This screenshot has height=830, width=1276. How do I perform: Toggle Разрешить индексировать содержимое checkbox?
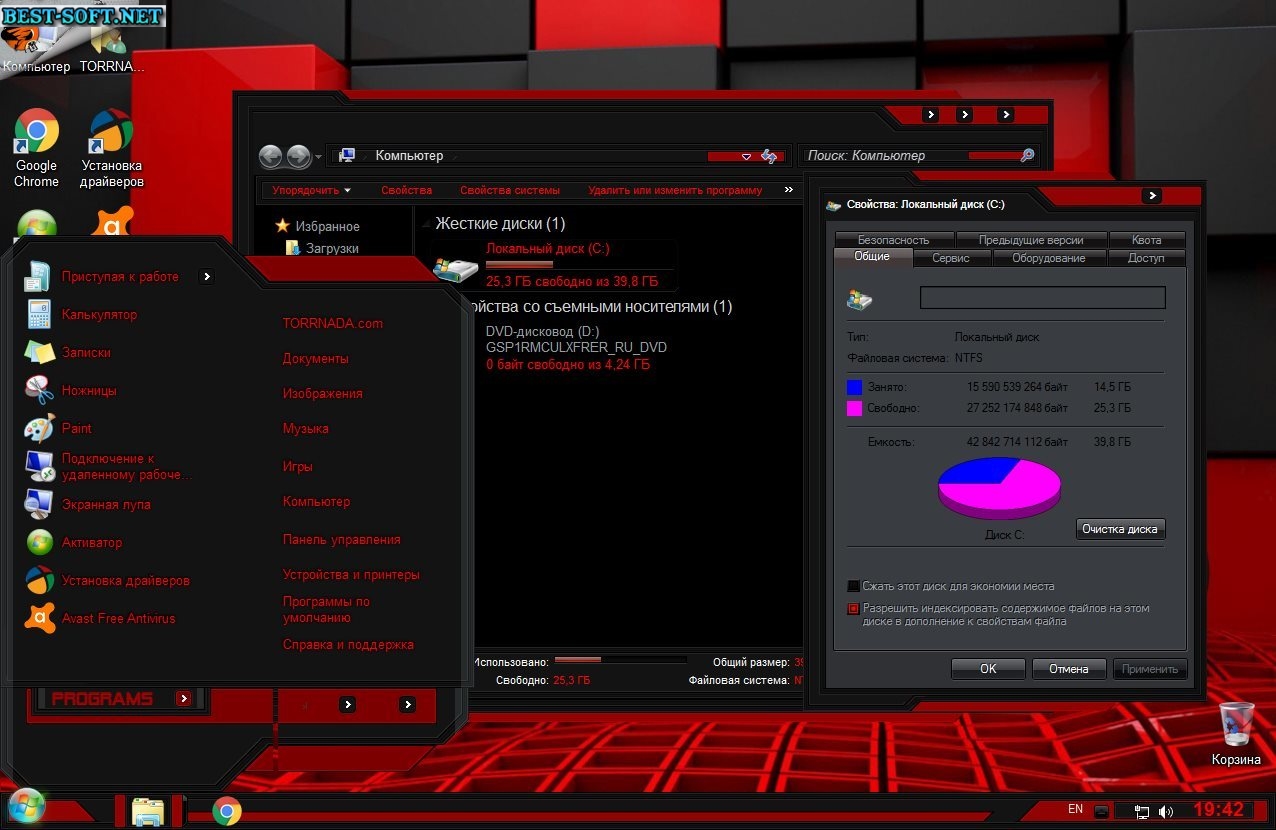(x=853, y=608)
